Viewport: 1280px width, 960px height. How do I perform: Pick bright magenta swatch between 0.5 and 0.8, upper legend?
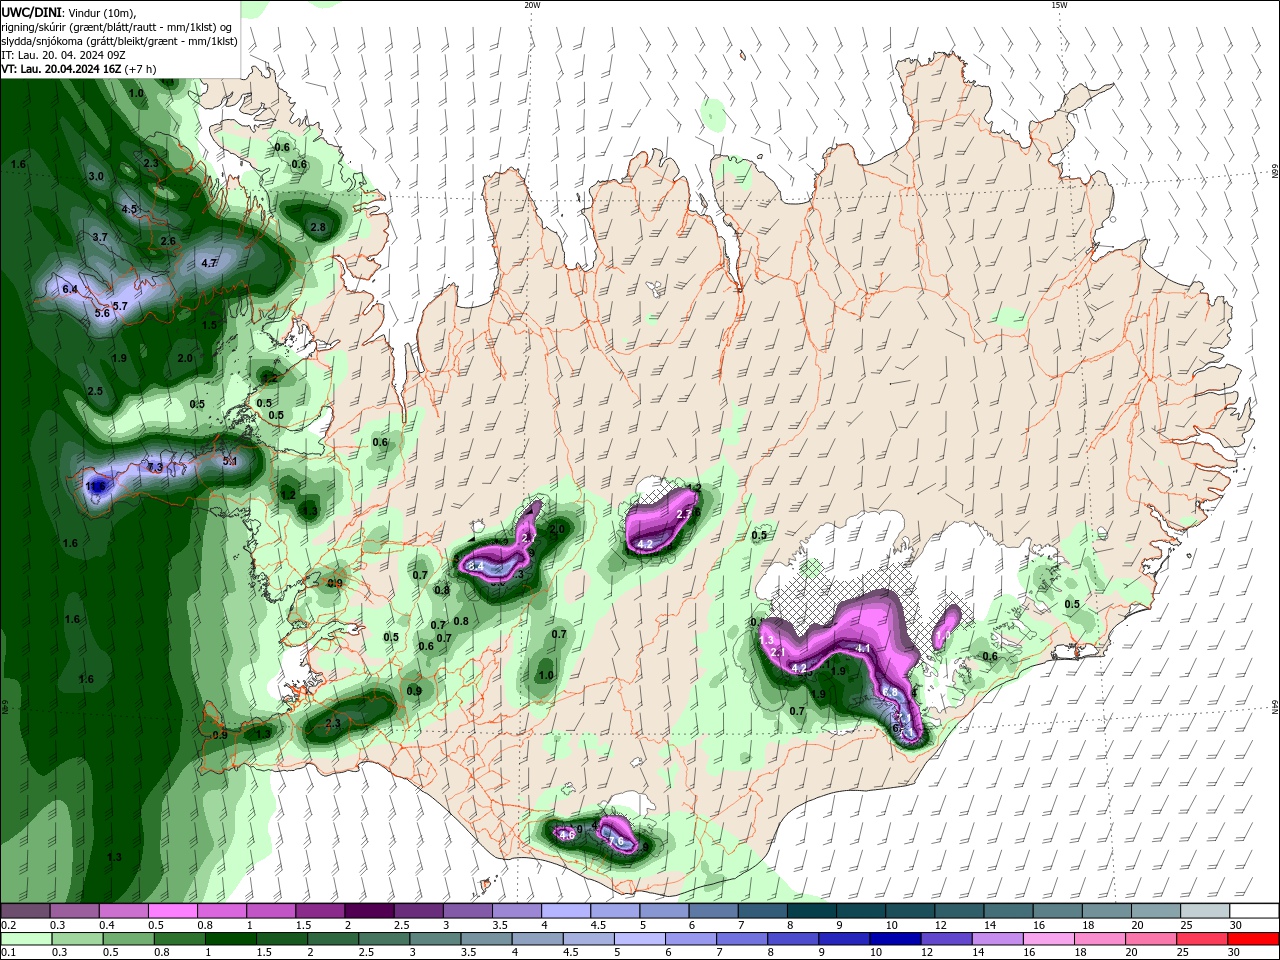point(172,911)
